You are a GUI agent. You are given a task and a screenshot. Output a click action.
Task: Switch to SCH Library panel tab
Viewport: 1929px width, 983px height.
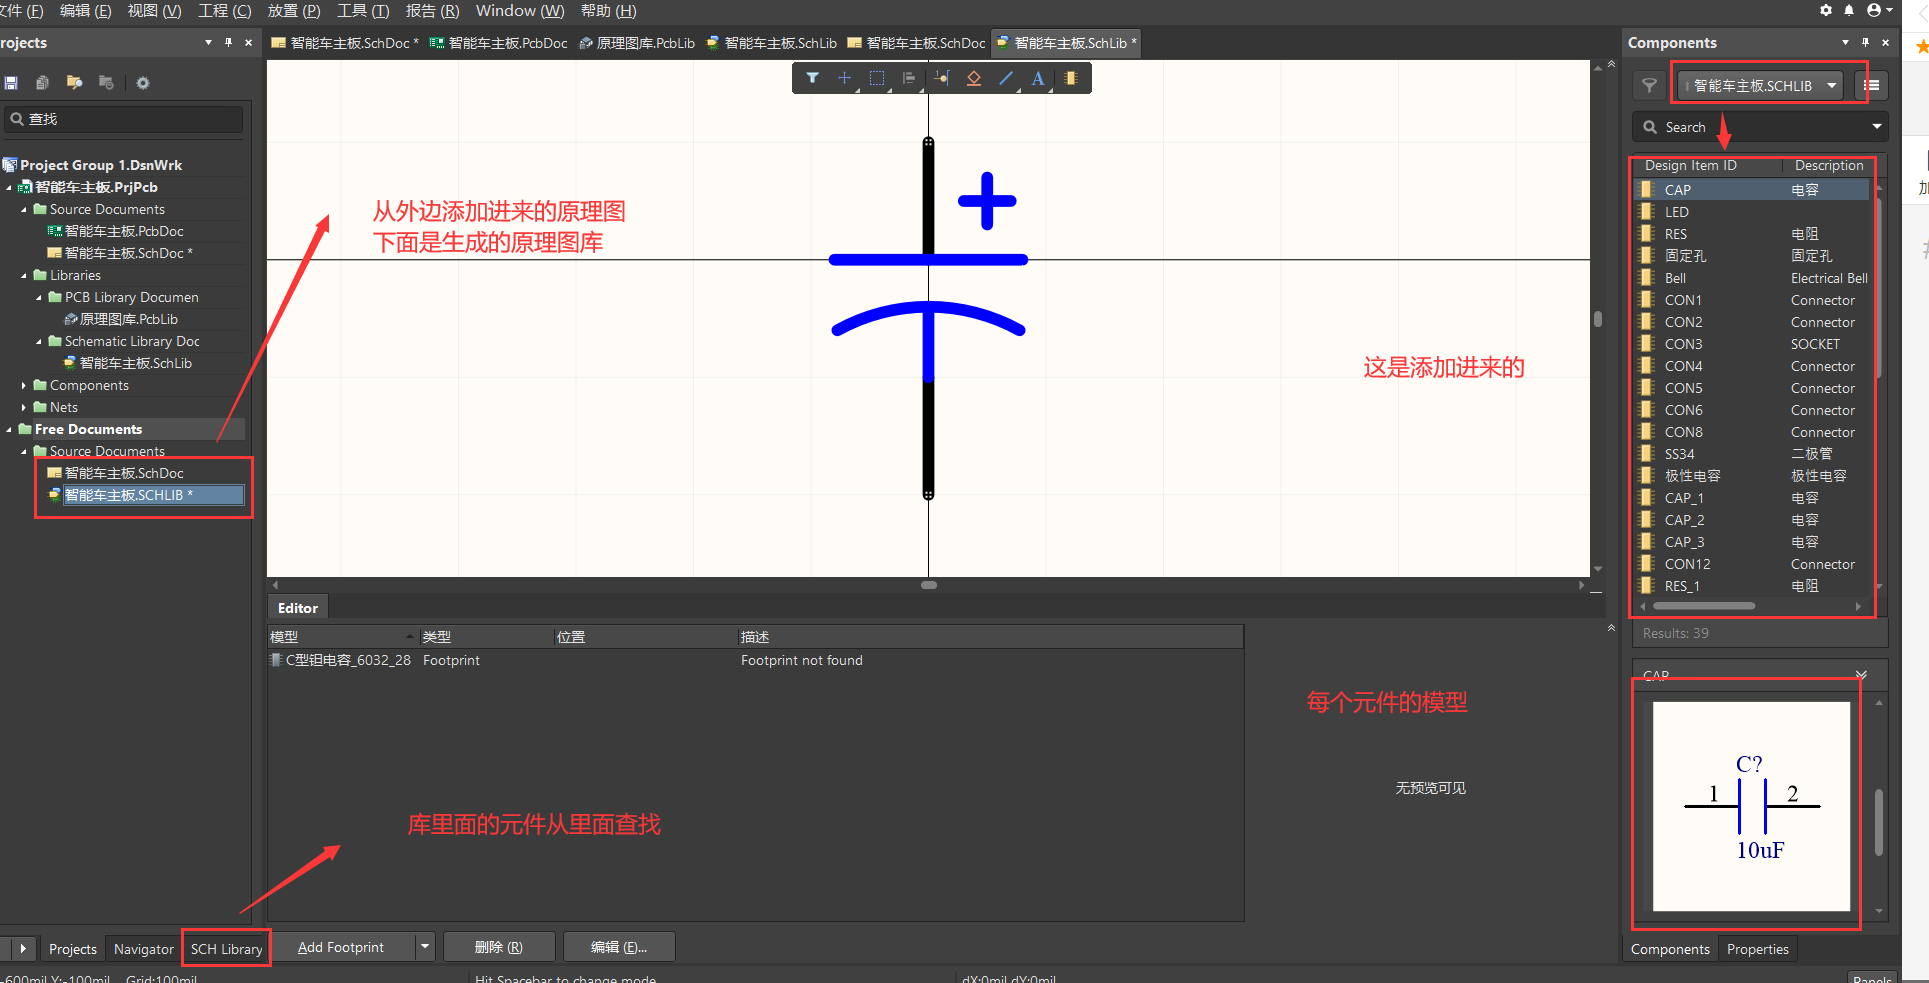point(226,949)
